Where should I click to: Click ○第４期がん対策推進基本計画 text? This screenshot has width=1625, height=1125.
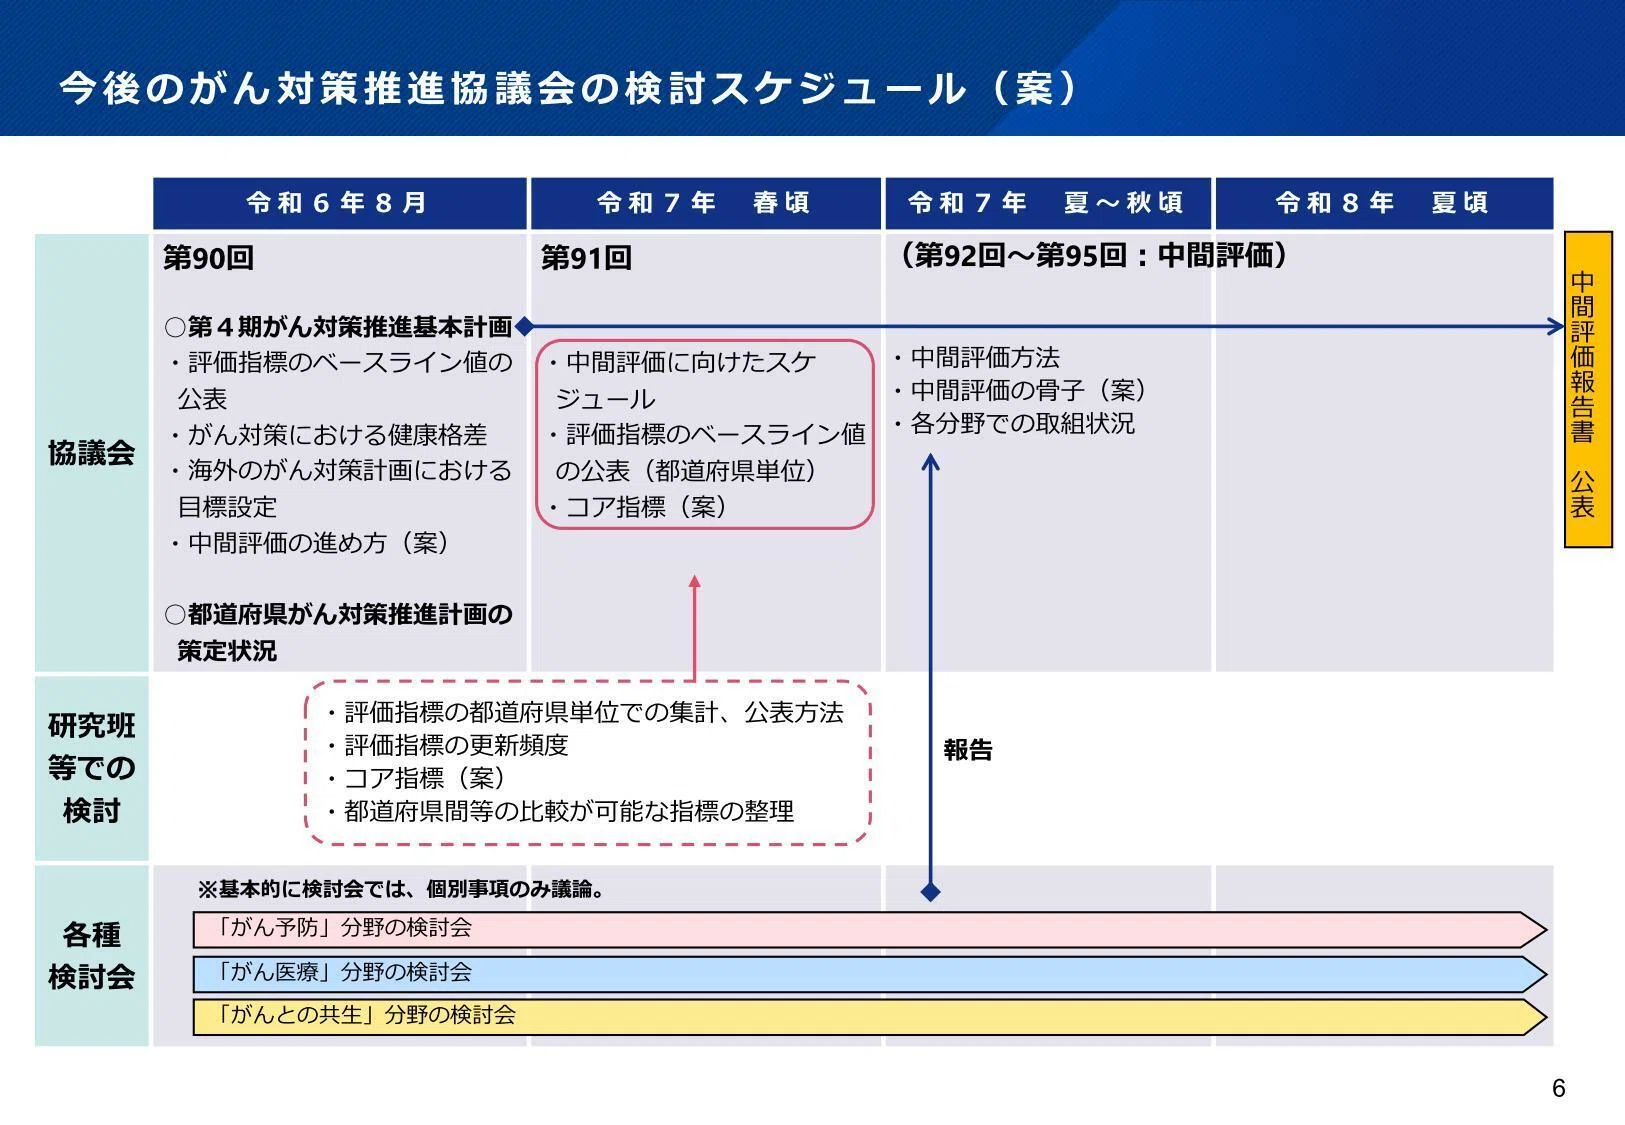pos(338,327)
